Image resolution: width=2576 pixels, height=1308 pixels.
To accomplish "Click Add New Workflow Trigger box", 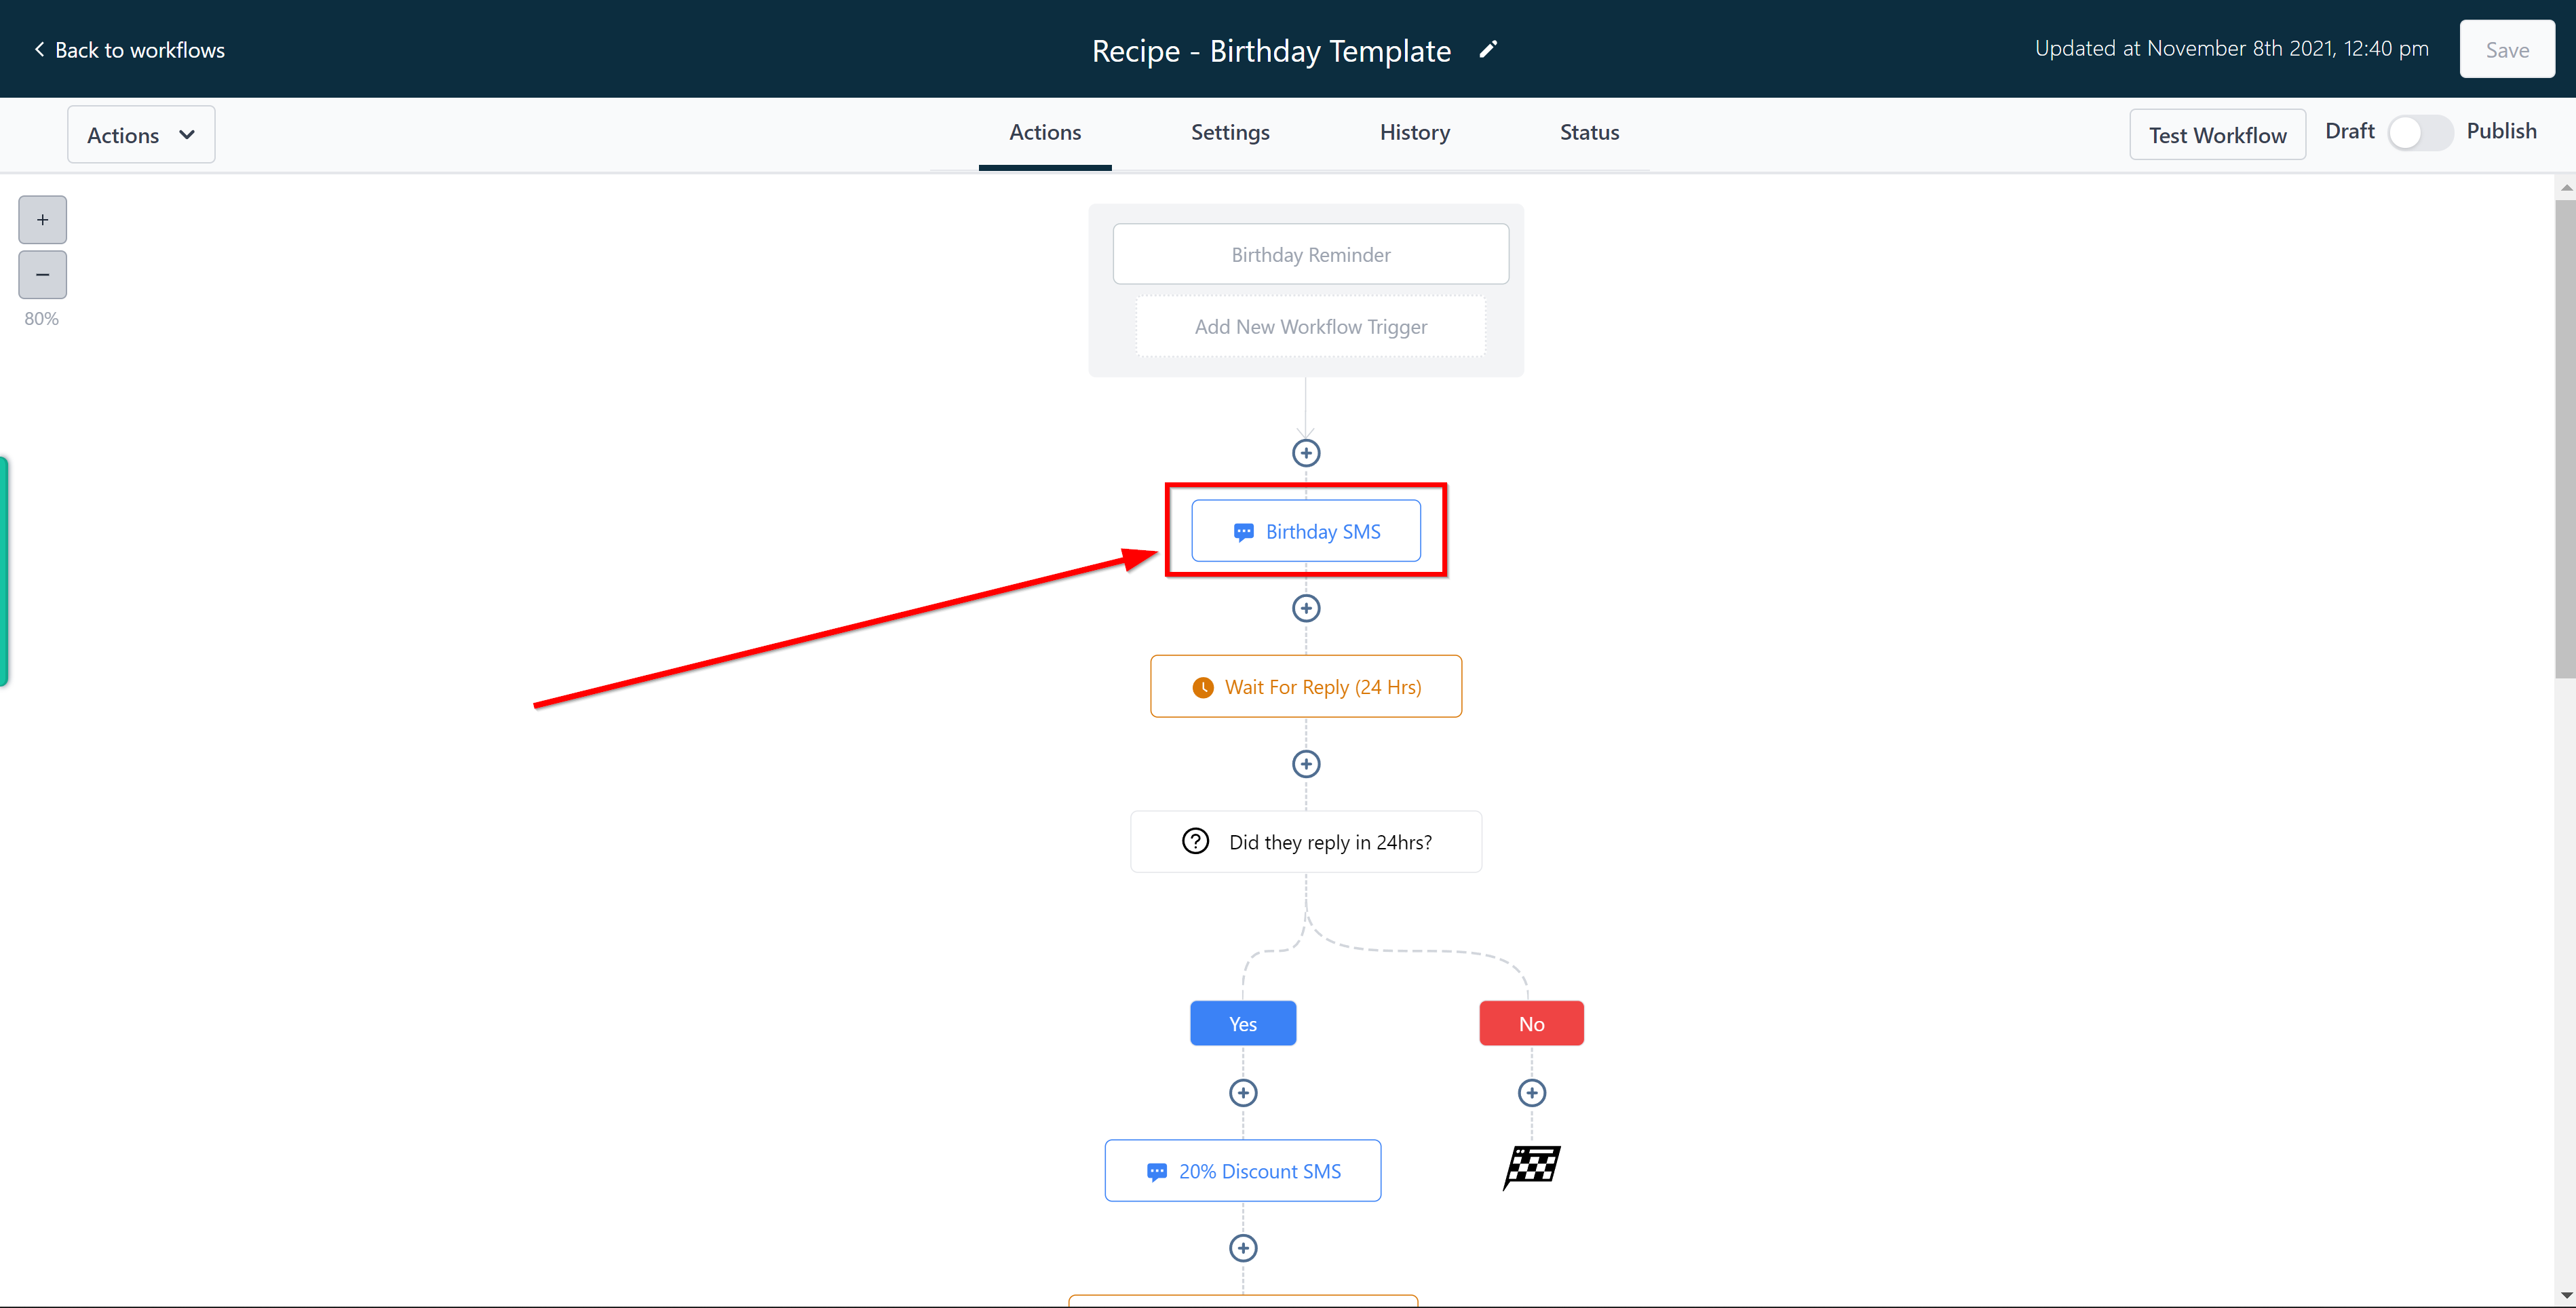I will click(x=1310, y=327).
